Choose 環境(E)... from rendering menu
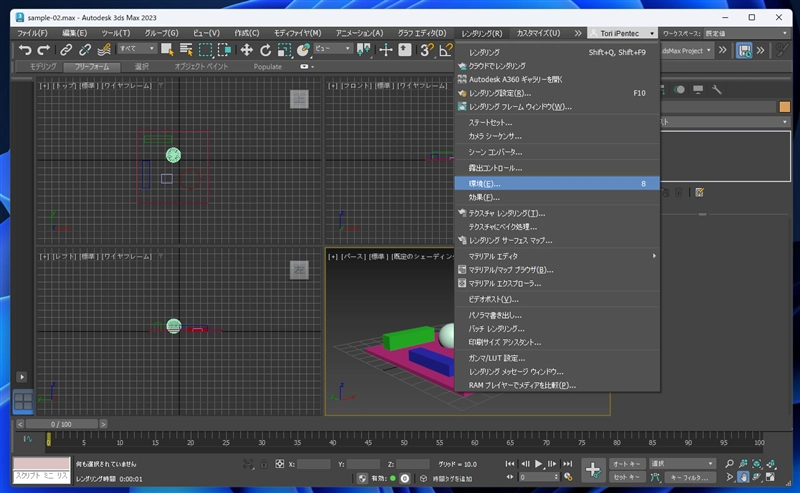 (557, 184)
